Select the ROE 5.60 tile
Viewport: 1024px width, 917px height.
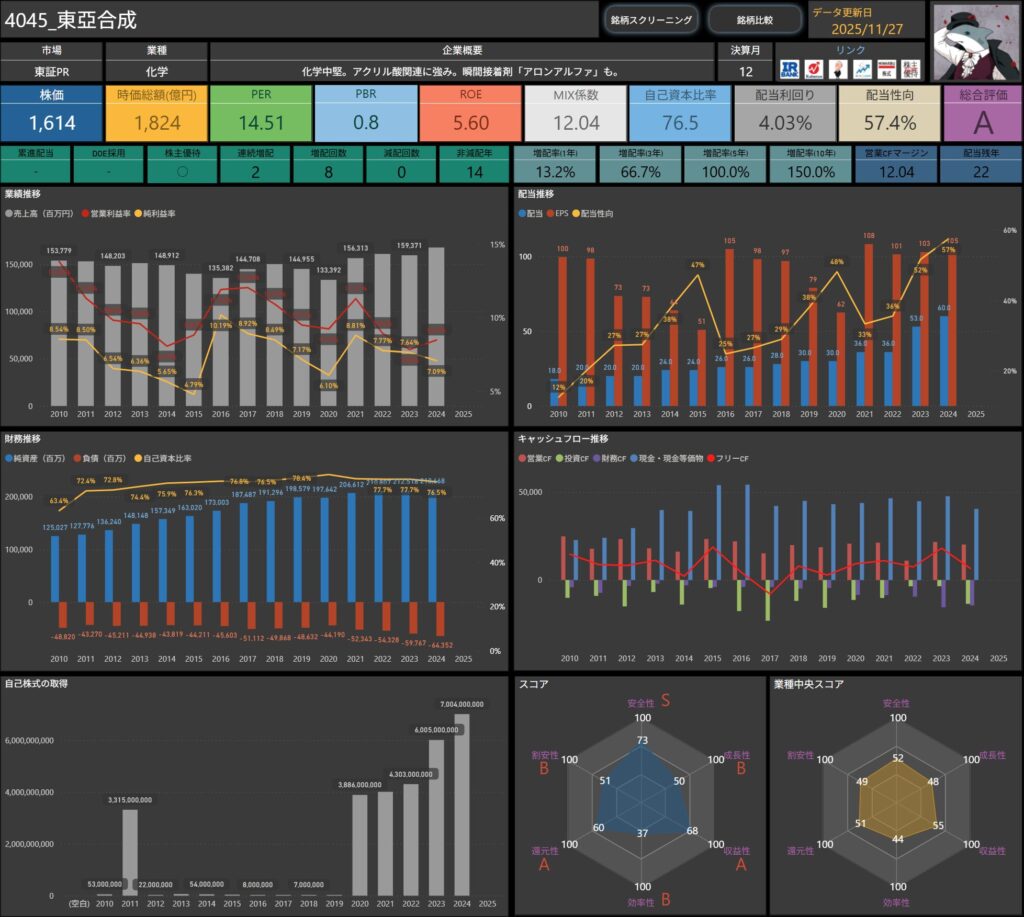pos(470,113)
